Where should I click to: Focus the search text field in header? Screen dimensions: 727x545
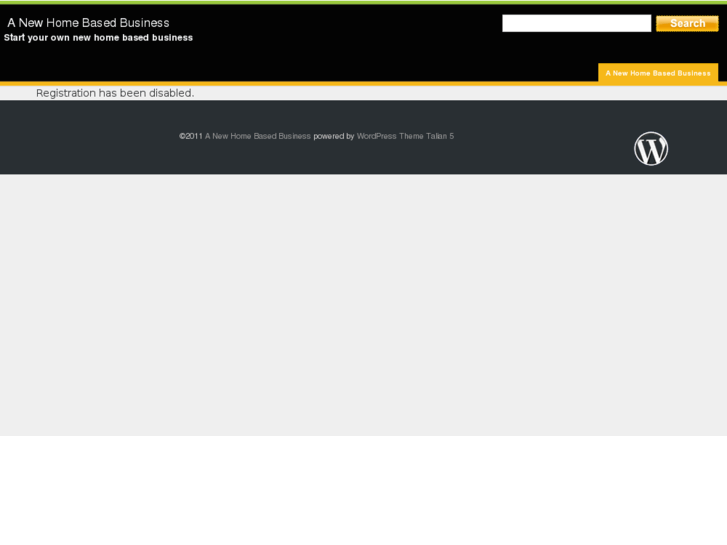tap(576, 23)
